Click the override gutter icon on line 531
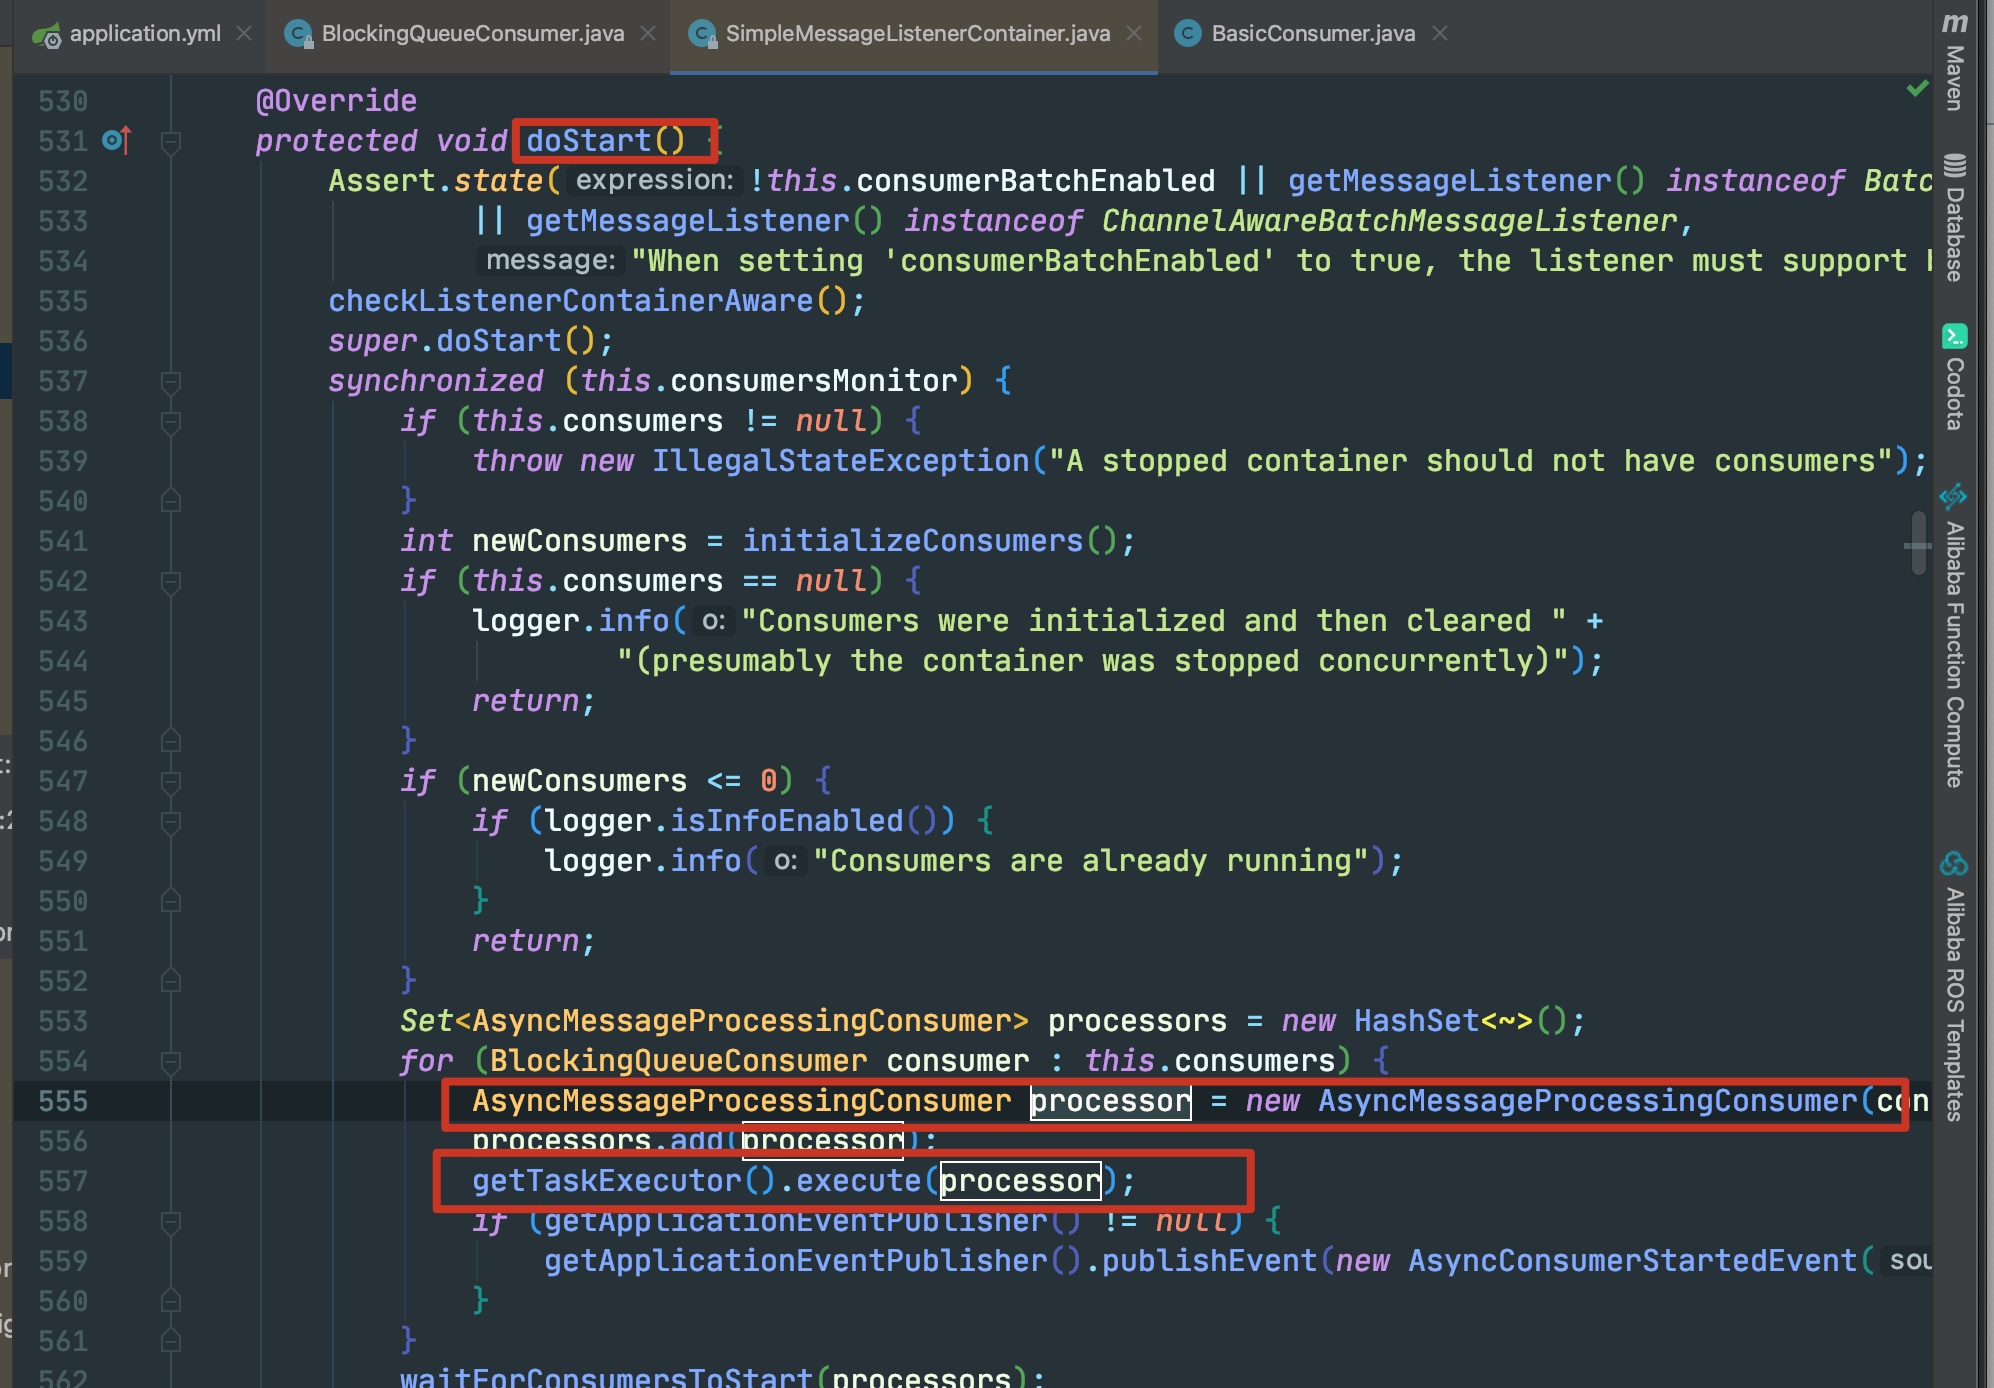 pyautogui.click(x=116, y=140)
